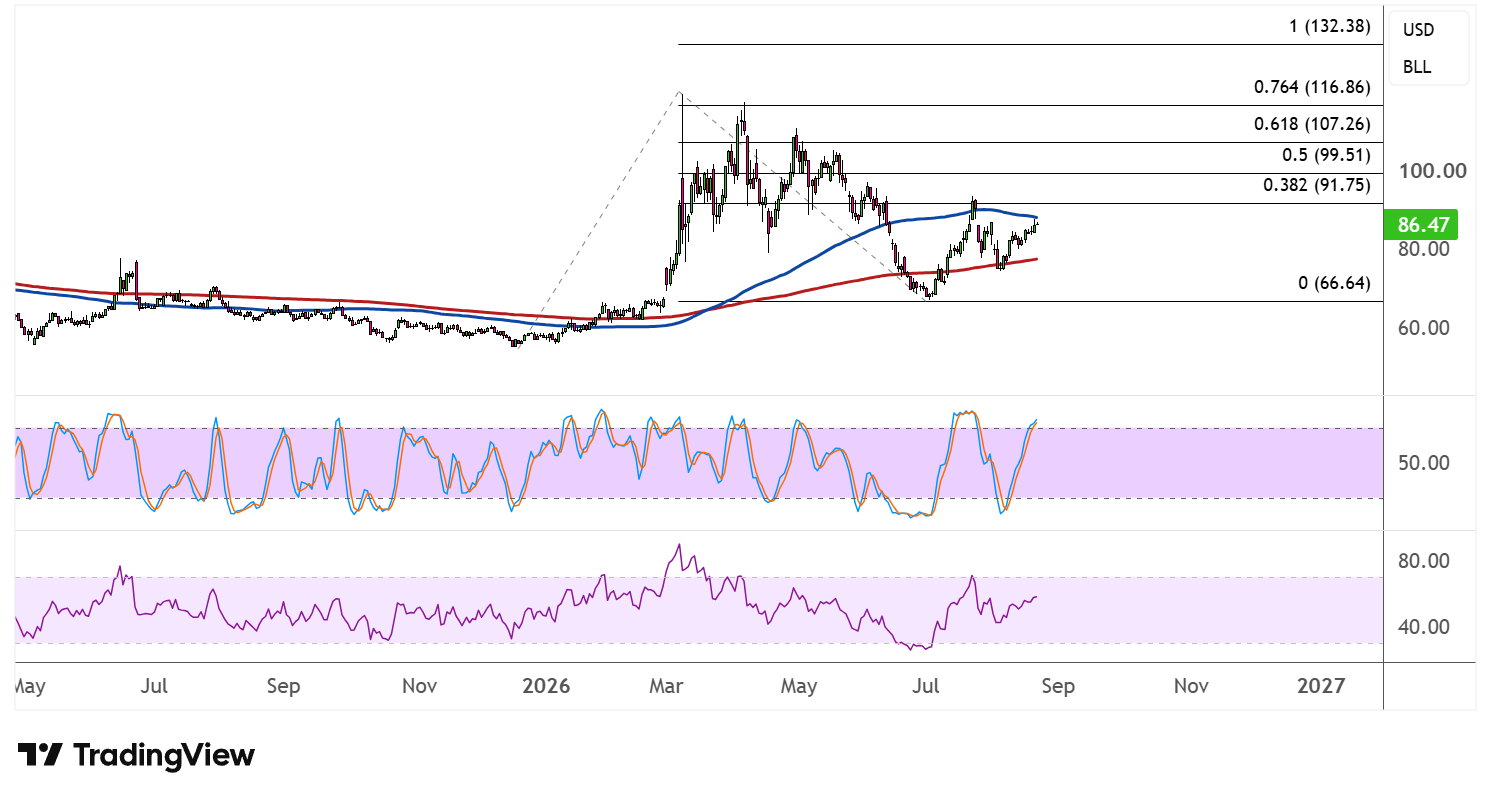Click the 0.764 (116.86) Fibonacci label
1491x800 pixels.
[x=1312, y=88]
